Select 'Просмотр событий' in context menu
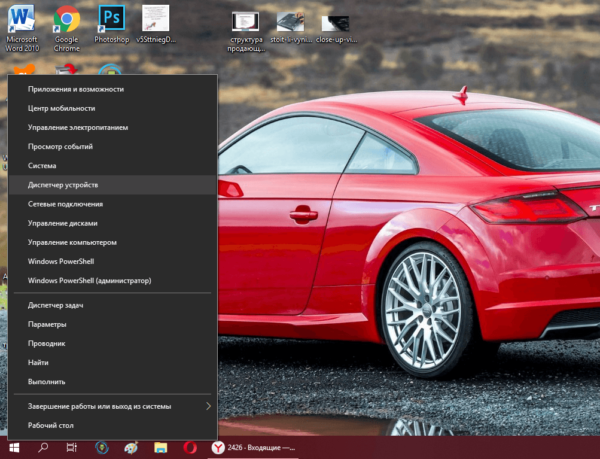Image resolution: width=600 pixels, height=459 pixels. [113, 146]
